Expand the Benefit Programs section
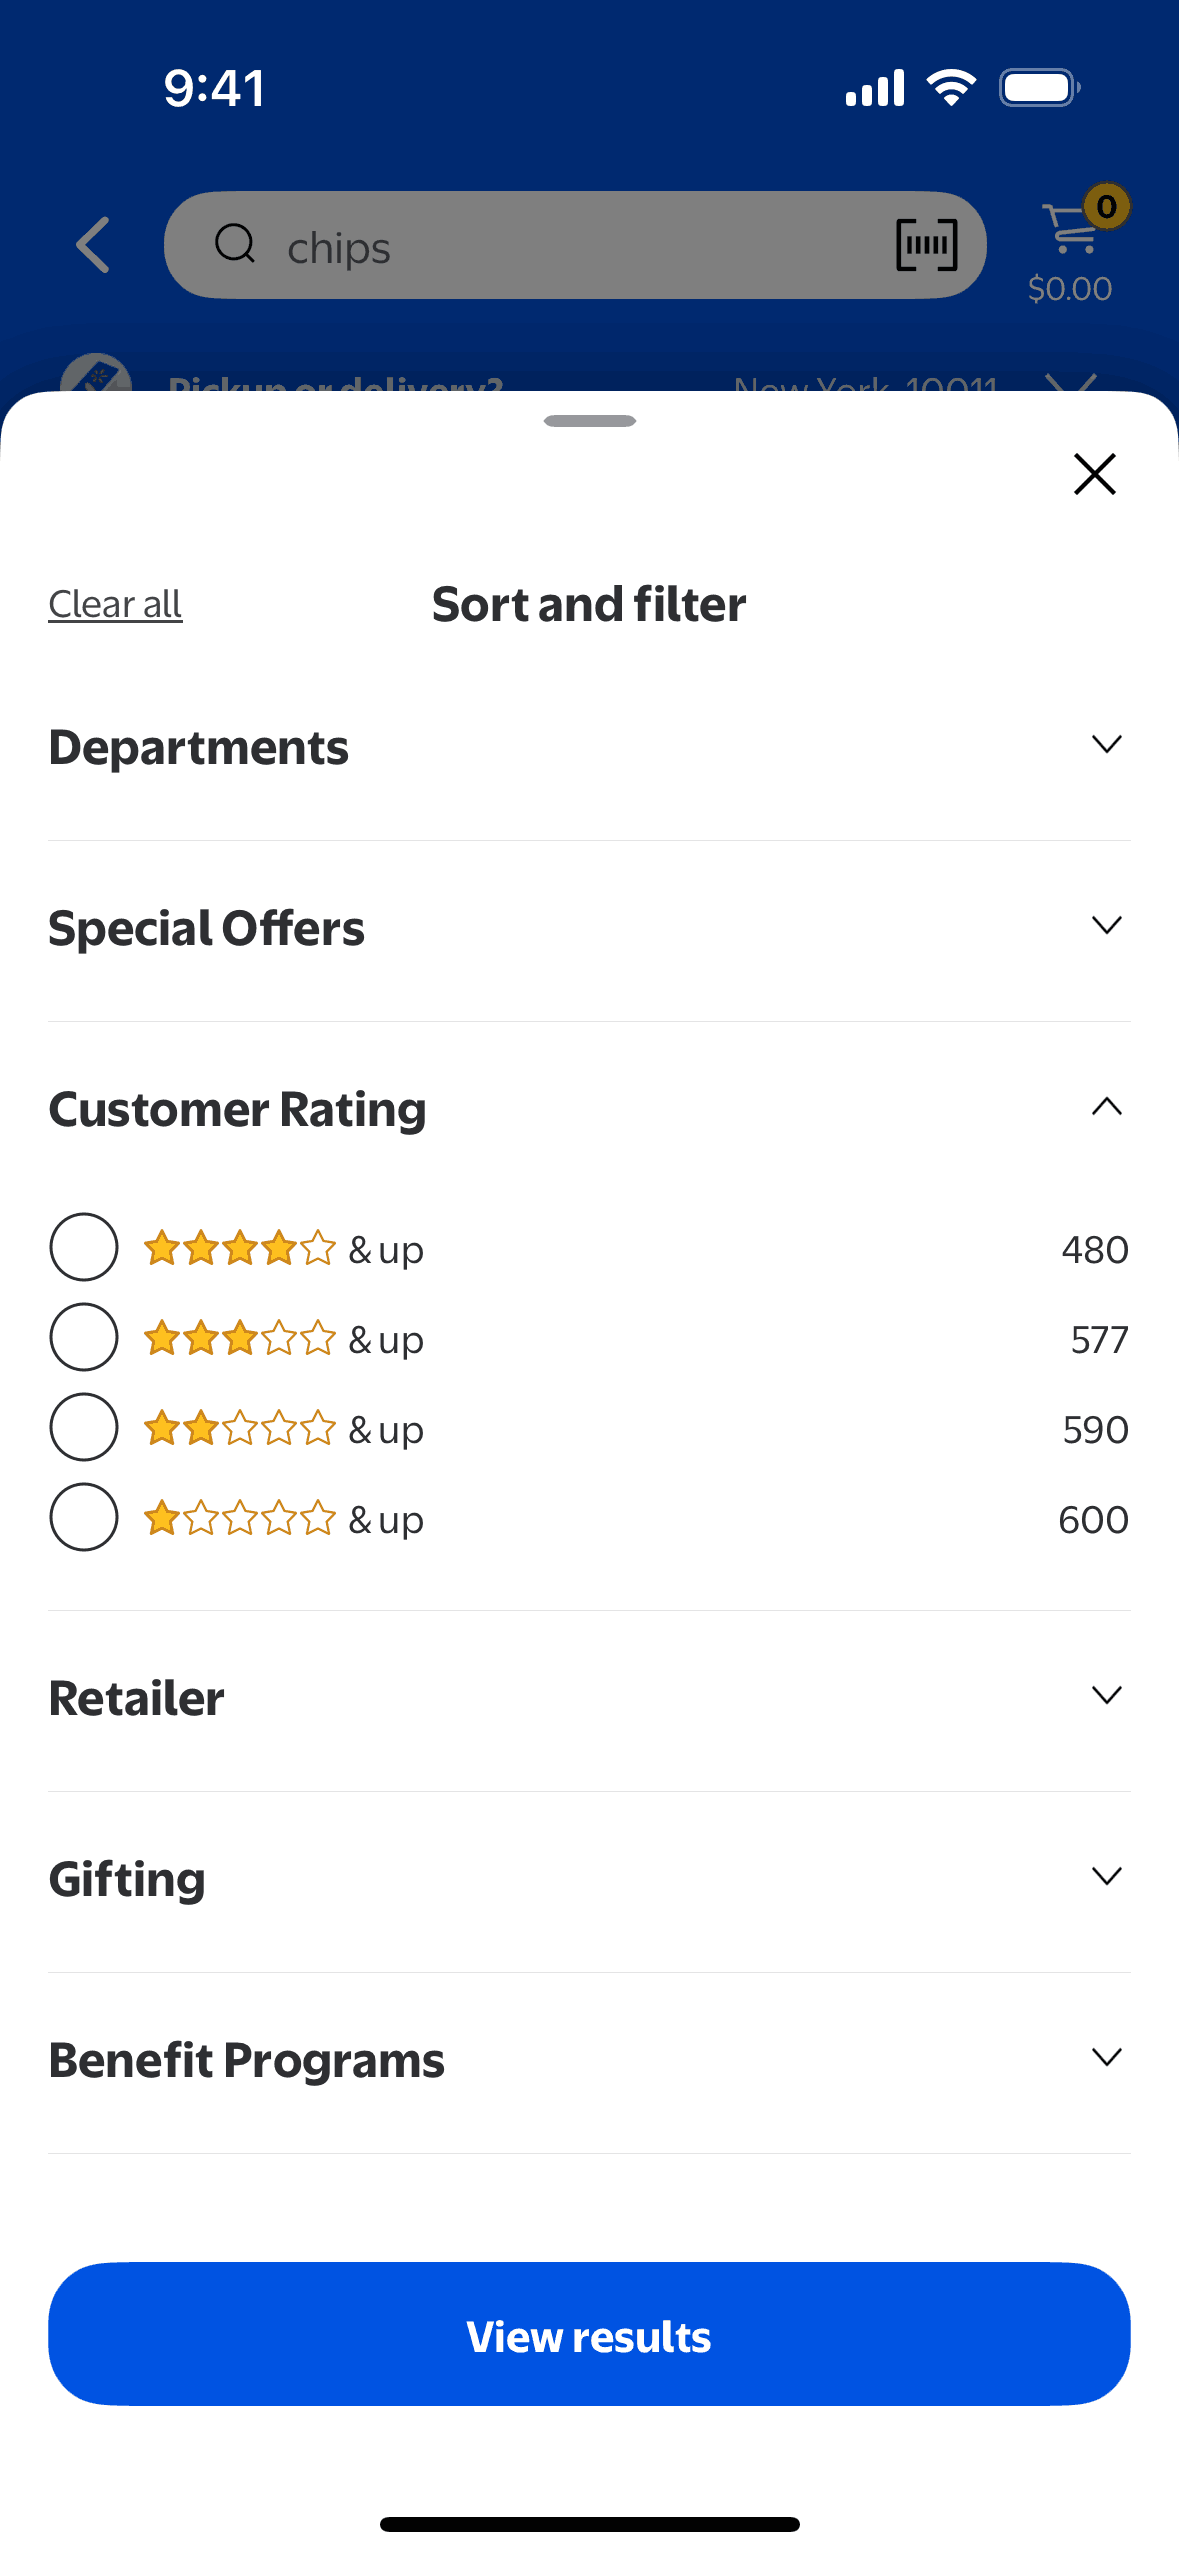The width and height of the screenshot is (1179, 2556). 1106,2058
